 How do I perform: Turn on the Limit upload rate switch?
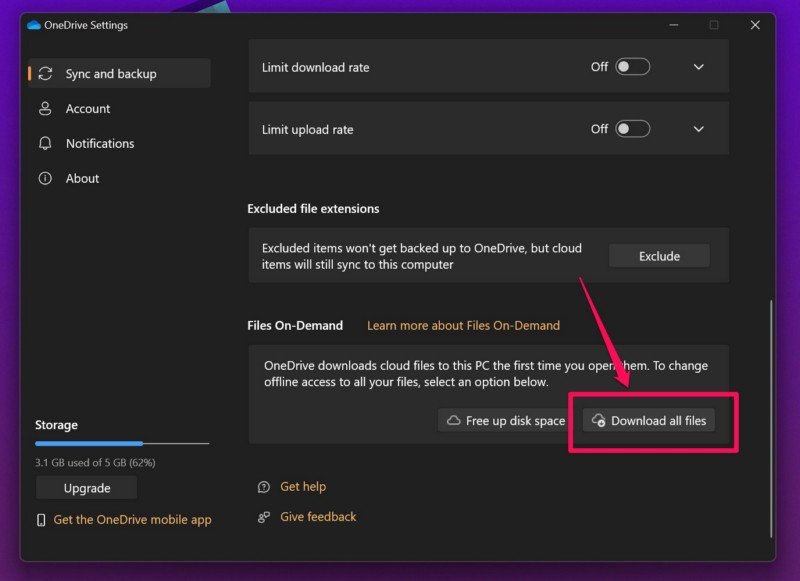(x=632, y=129)
